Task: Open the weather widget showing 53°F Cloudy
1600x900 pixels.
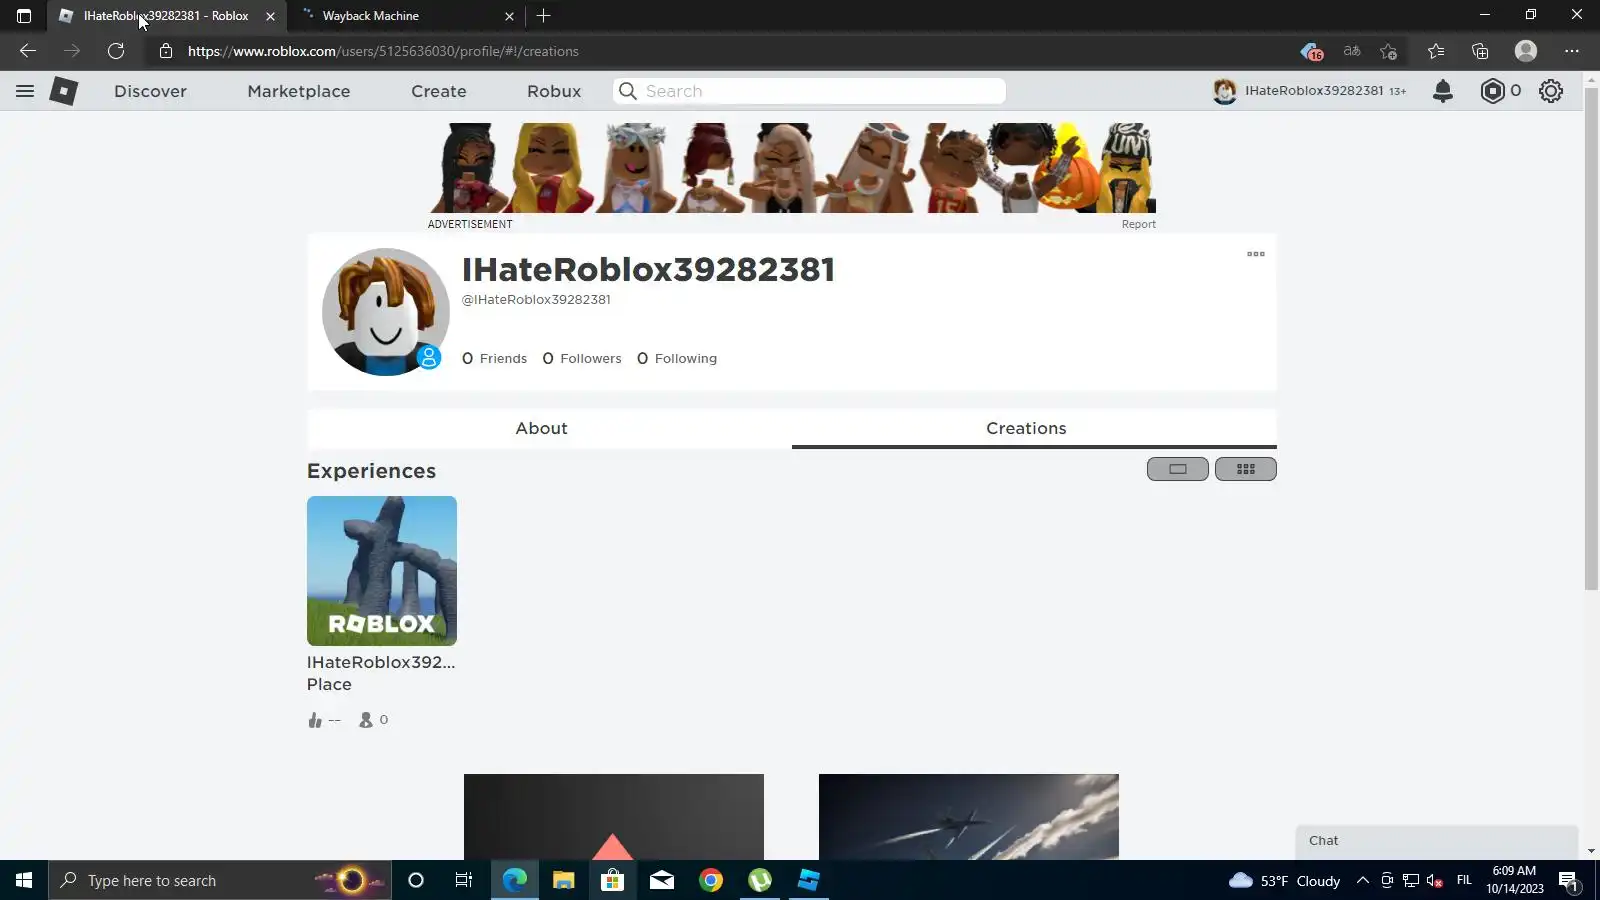Action: pos(1285,880)
